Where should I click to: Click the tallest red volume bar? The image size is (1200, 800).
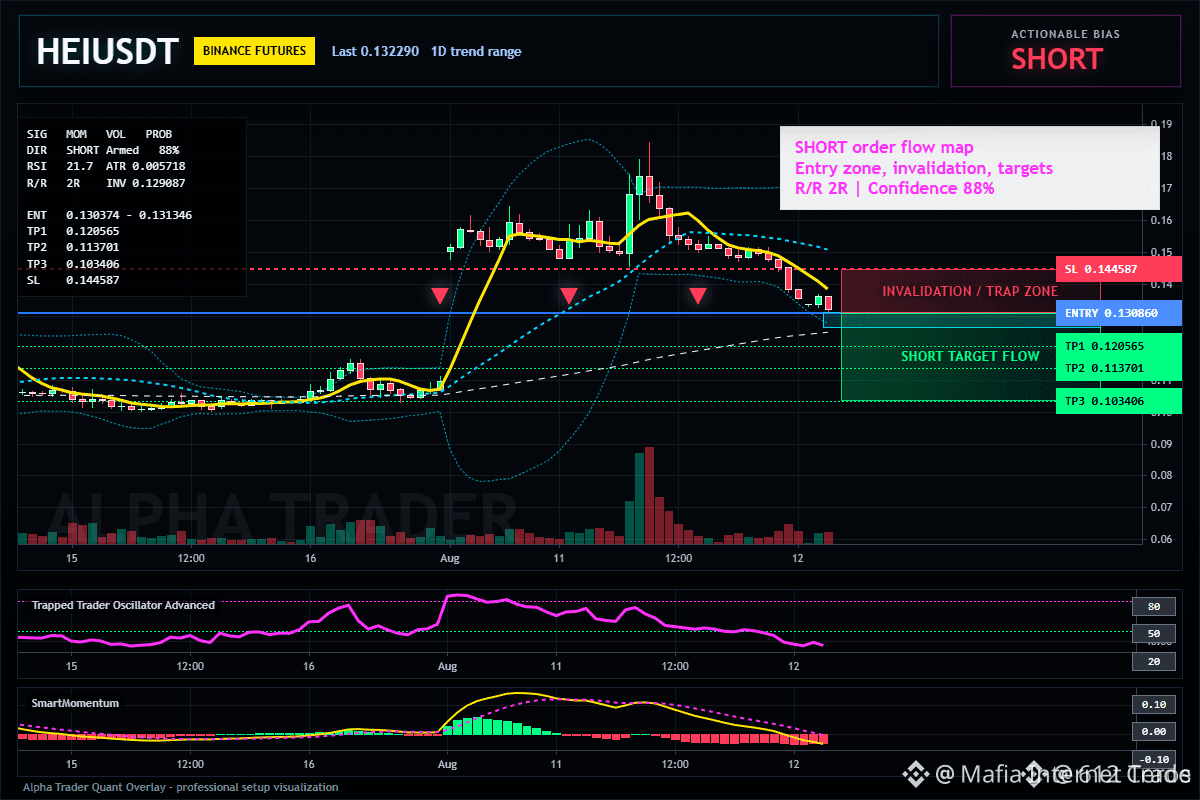(x=649, y=495)
